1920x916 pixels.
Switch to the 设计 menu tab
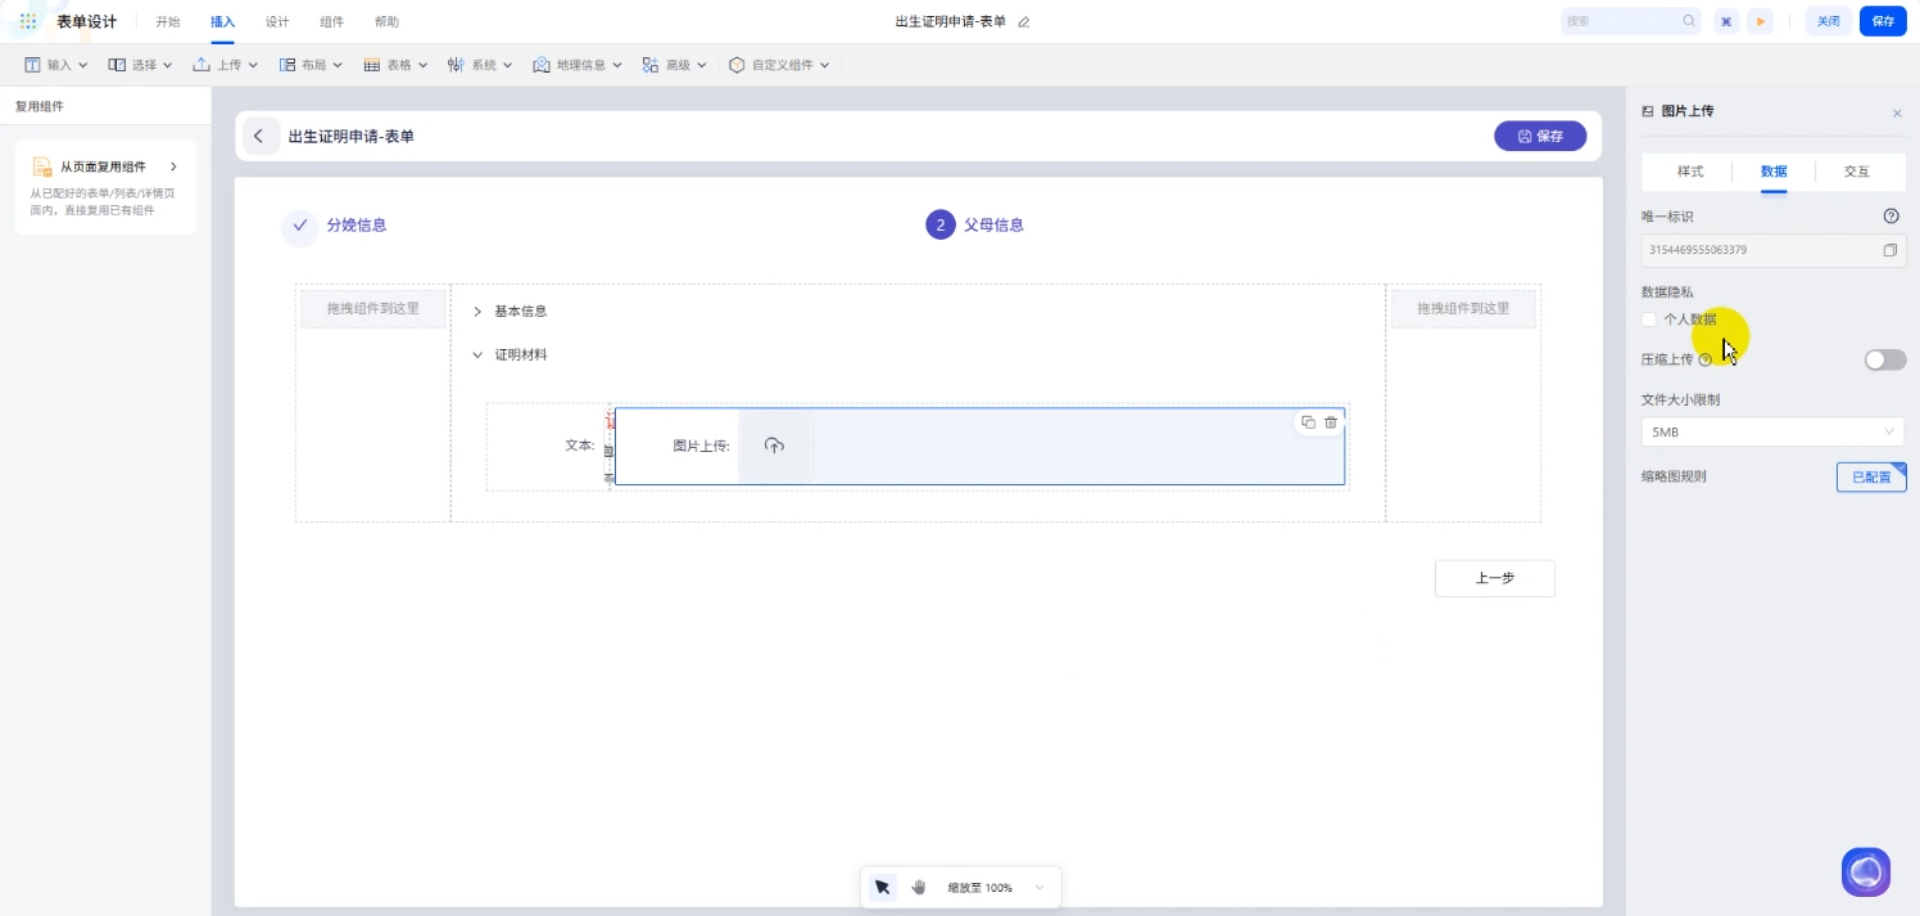[x=277, y=22]
